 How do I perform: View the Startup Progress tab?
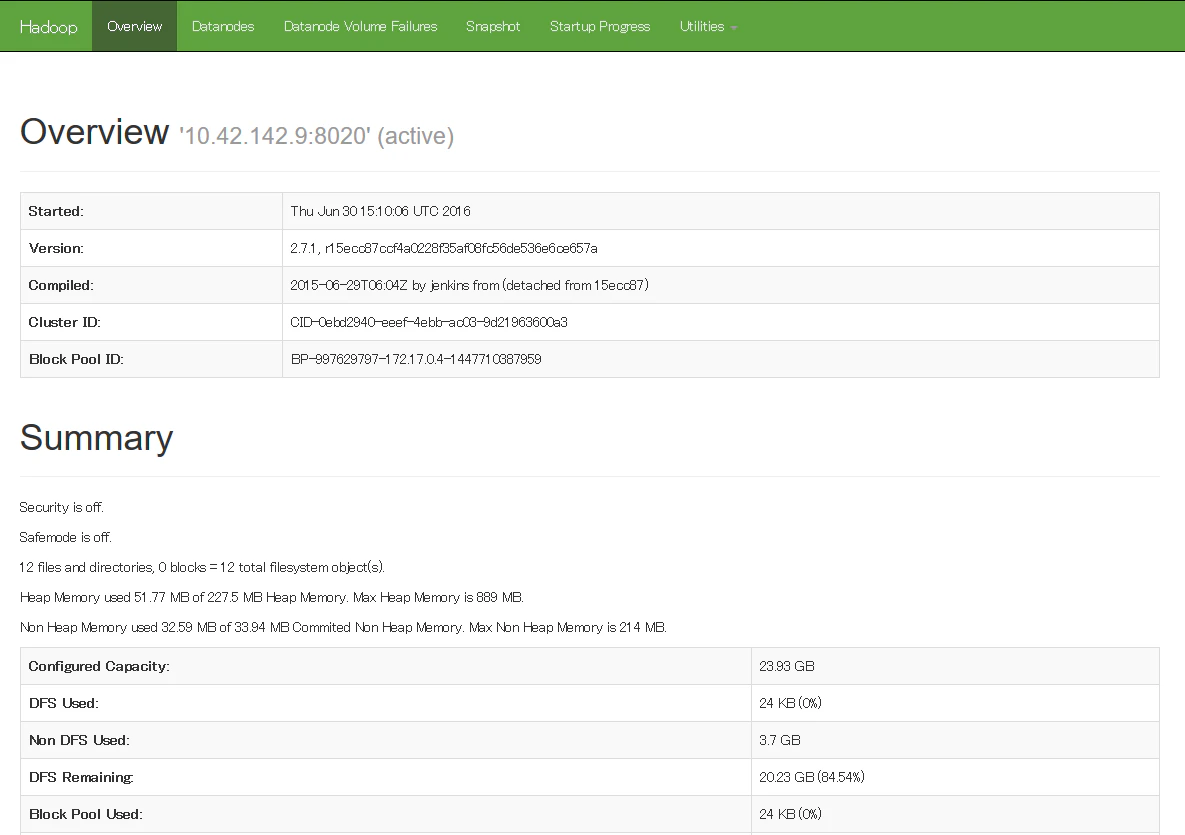[600, 26]
